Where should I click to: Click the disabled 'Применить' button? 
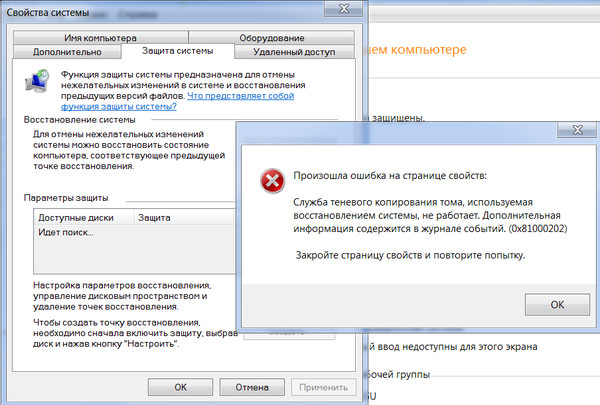(323, 387)
